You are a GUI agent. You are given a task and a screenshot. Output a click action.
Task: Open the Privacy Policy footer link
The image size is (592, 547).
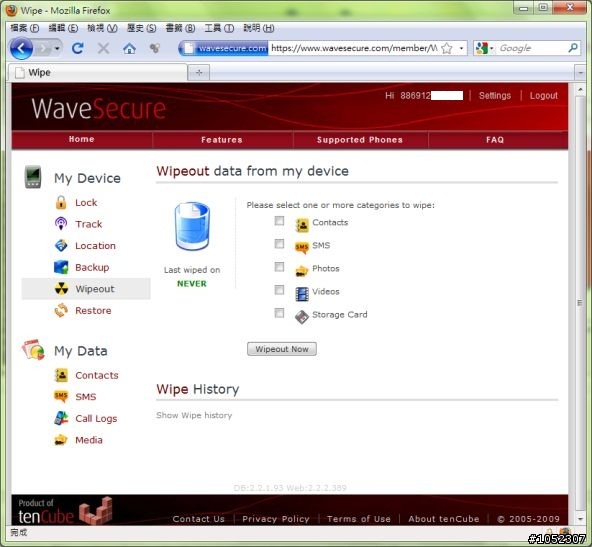pyautogui.click(x=276, y=519)
